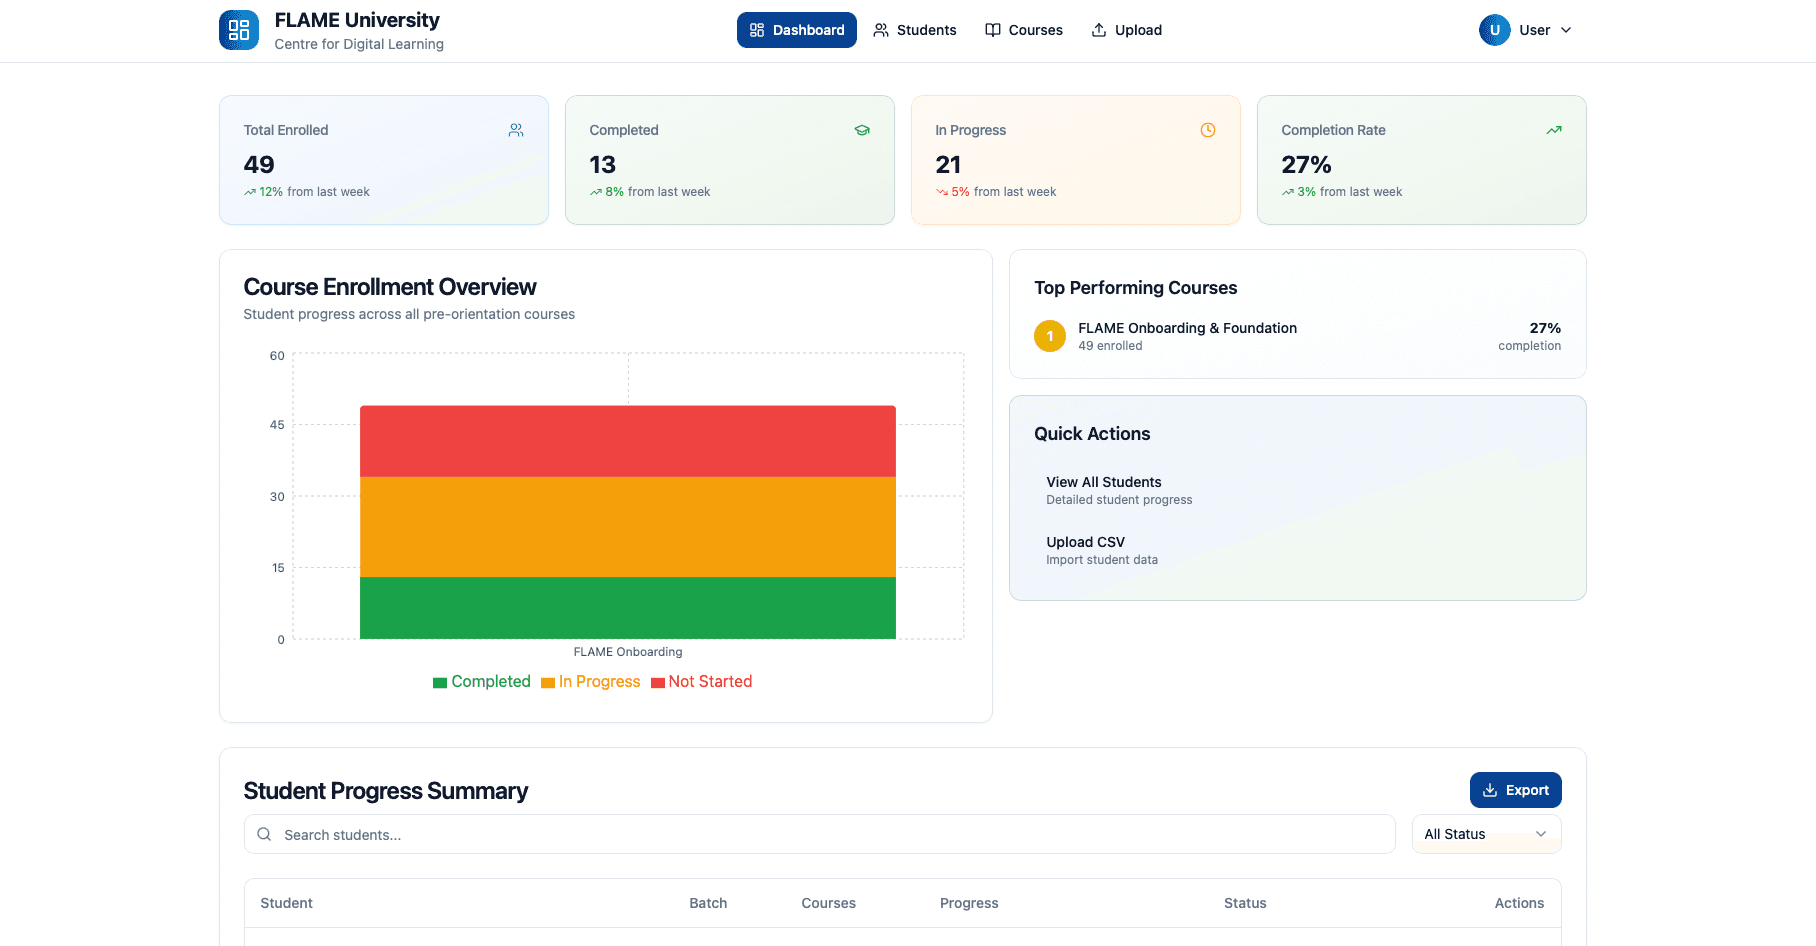
Task: Click the user avatar circle labeled U
Action: pos(1495,30)
